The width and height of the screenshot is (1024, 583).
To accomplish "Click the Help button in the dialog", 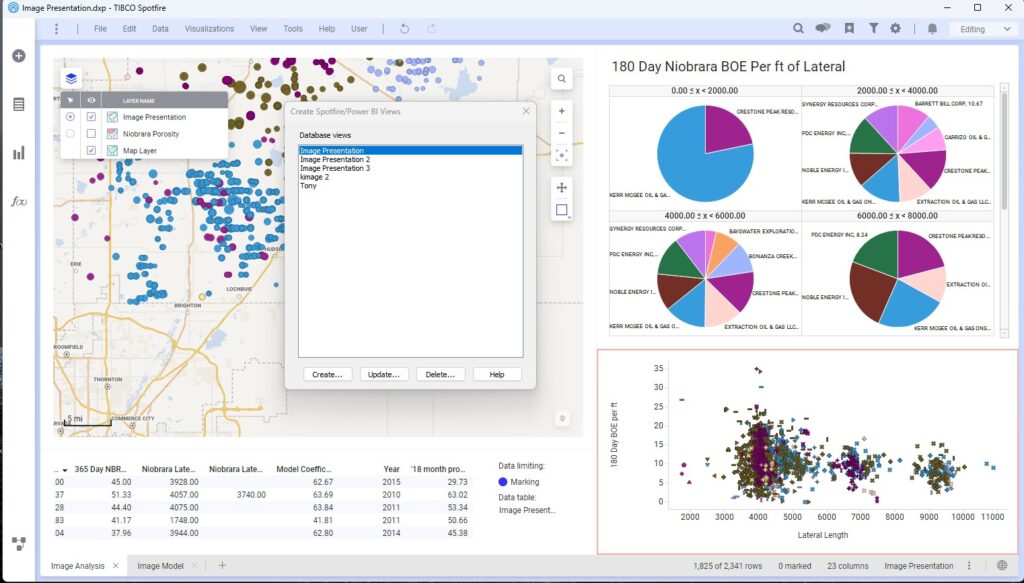I will click(497, 375).
